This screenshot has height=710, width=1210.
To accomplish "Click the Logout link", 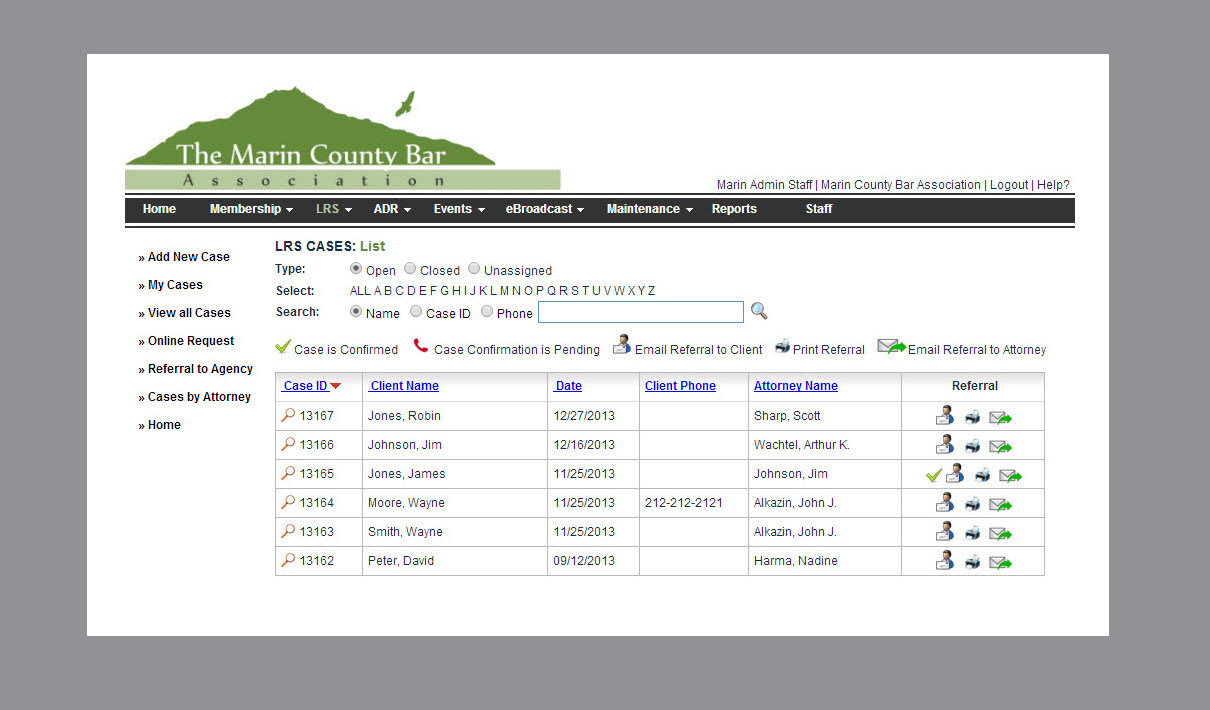I will point(1009,185).
